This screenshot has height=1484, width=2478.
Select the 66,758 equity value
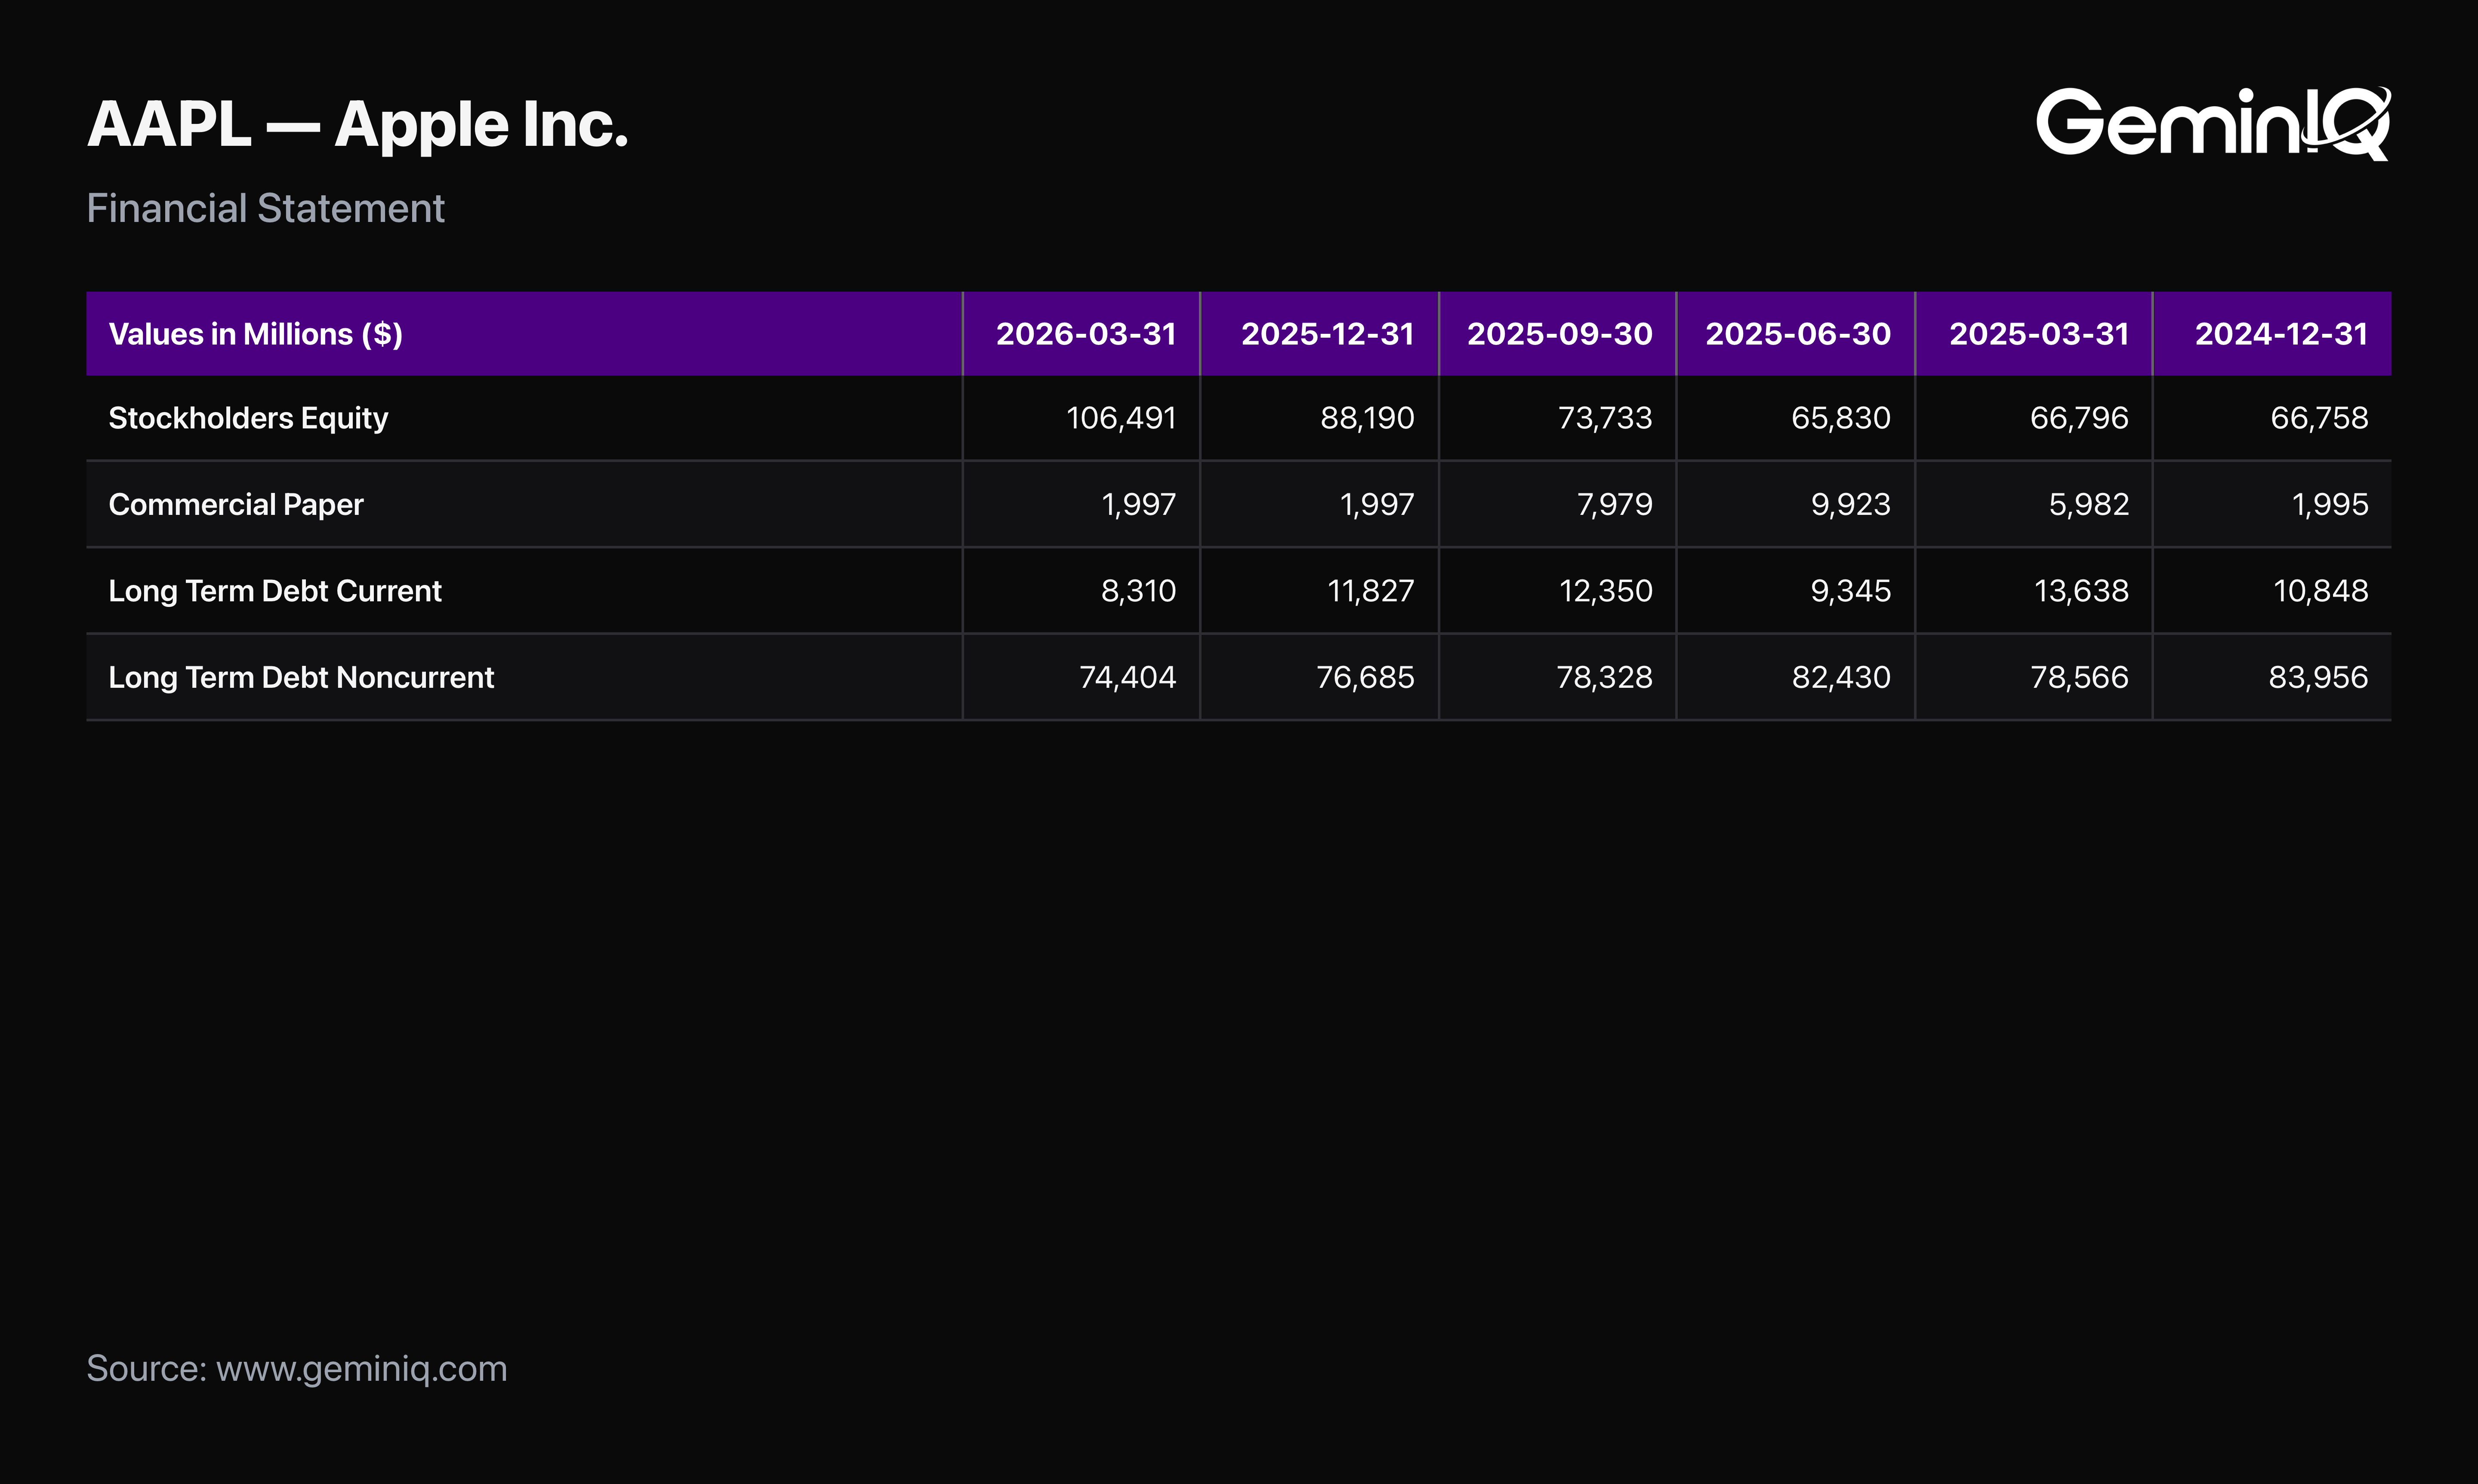coord(2319,418)
